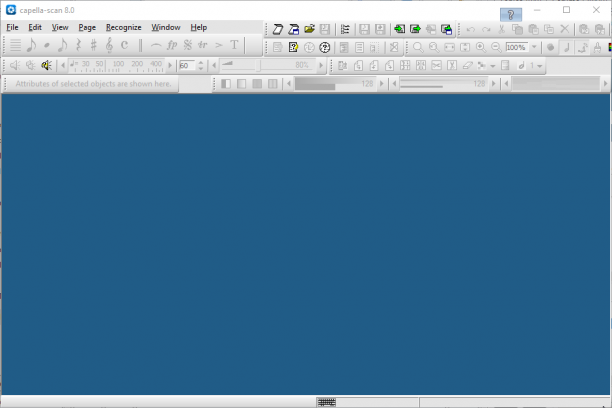Click the green arrow import icon
The height and width of the screenshot is (408, 612).
click(399, 29)
